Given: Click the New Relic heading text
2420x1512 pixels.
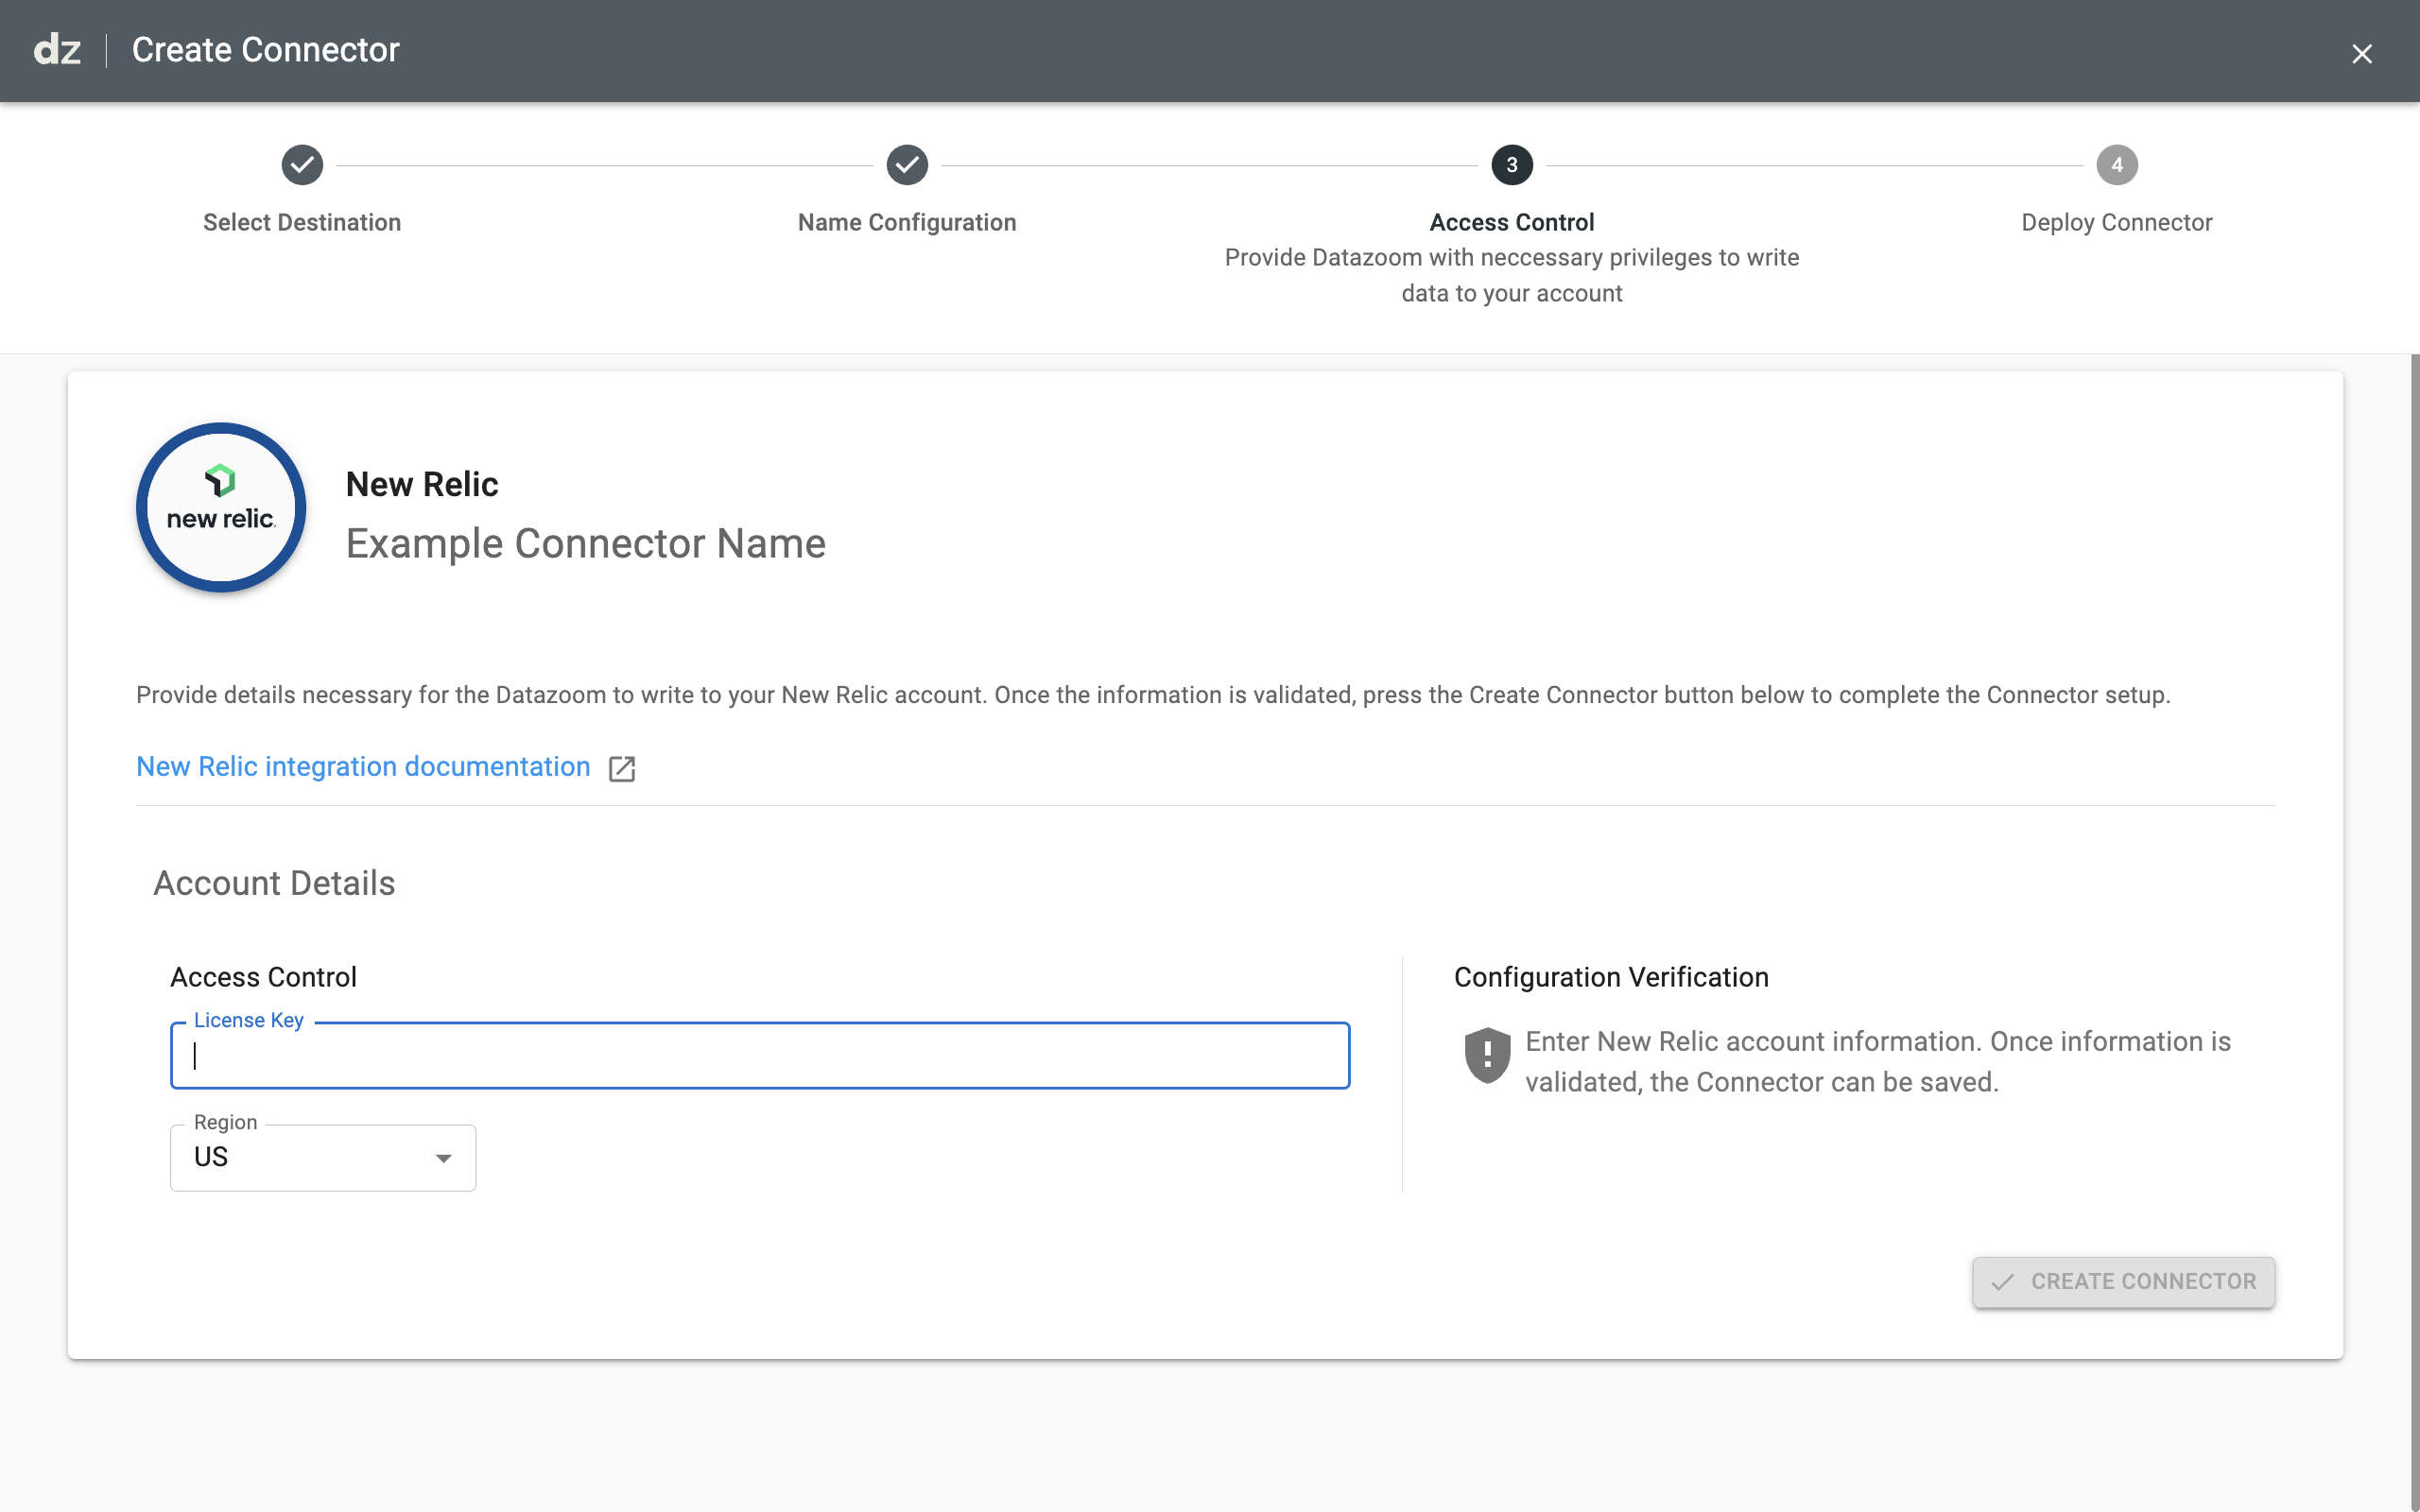Looking at the screenshot, I should (422, 484).
